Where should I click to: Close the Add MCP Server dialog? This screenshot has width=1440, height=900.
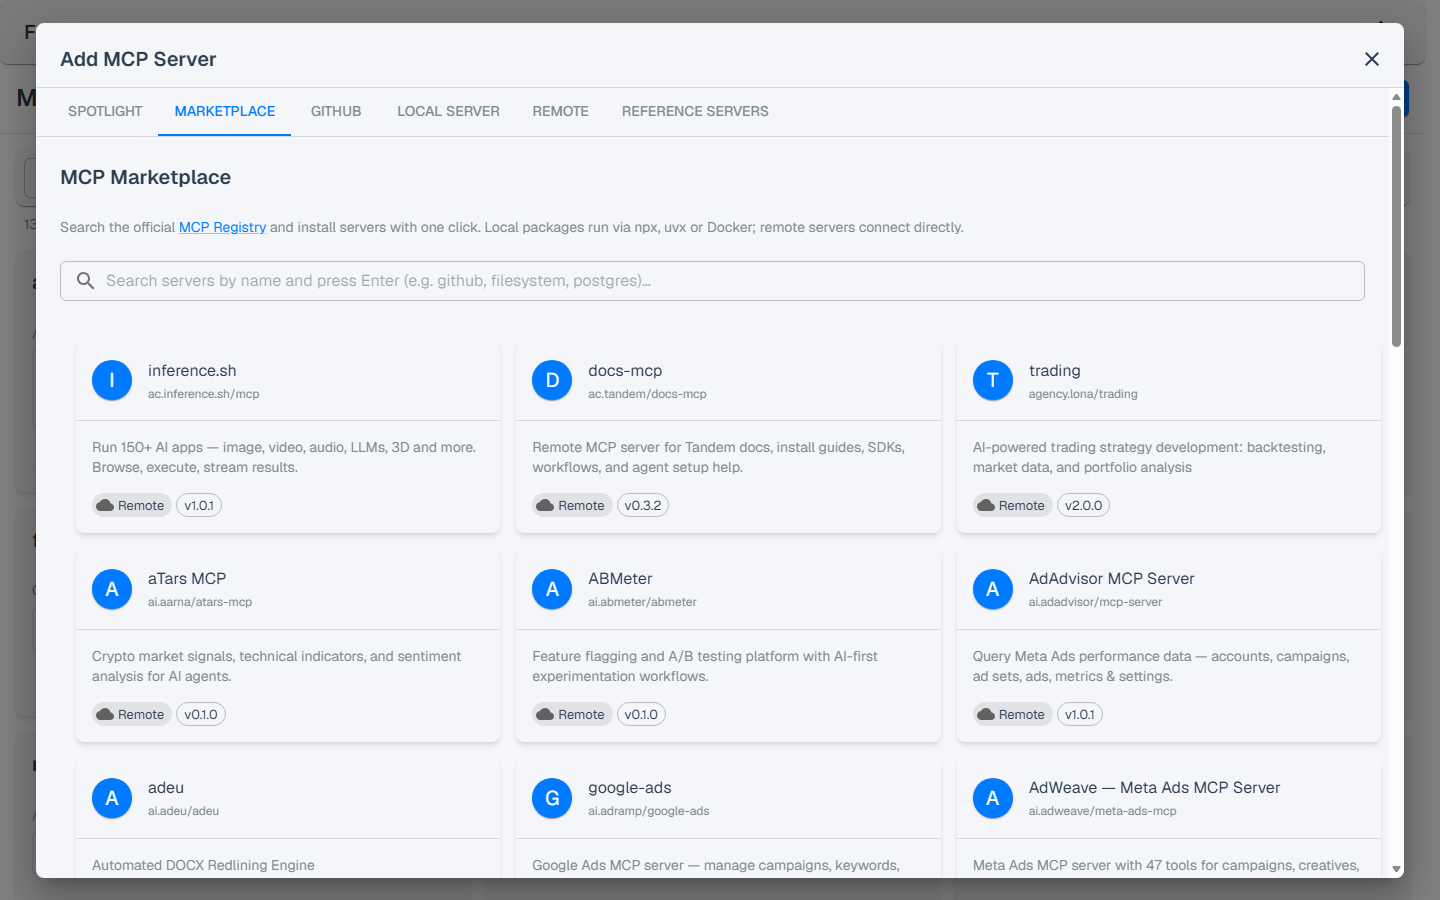coord(1372,59)
